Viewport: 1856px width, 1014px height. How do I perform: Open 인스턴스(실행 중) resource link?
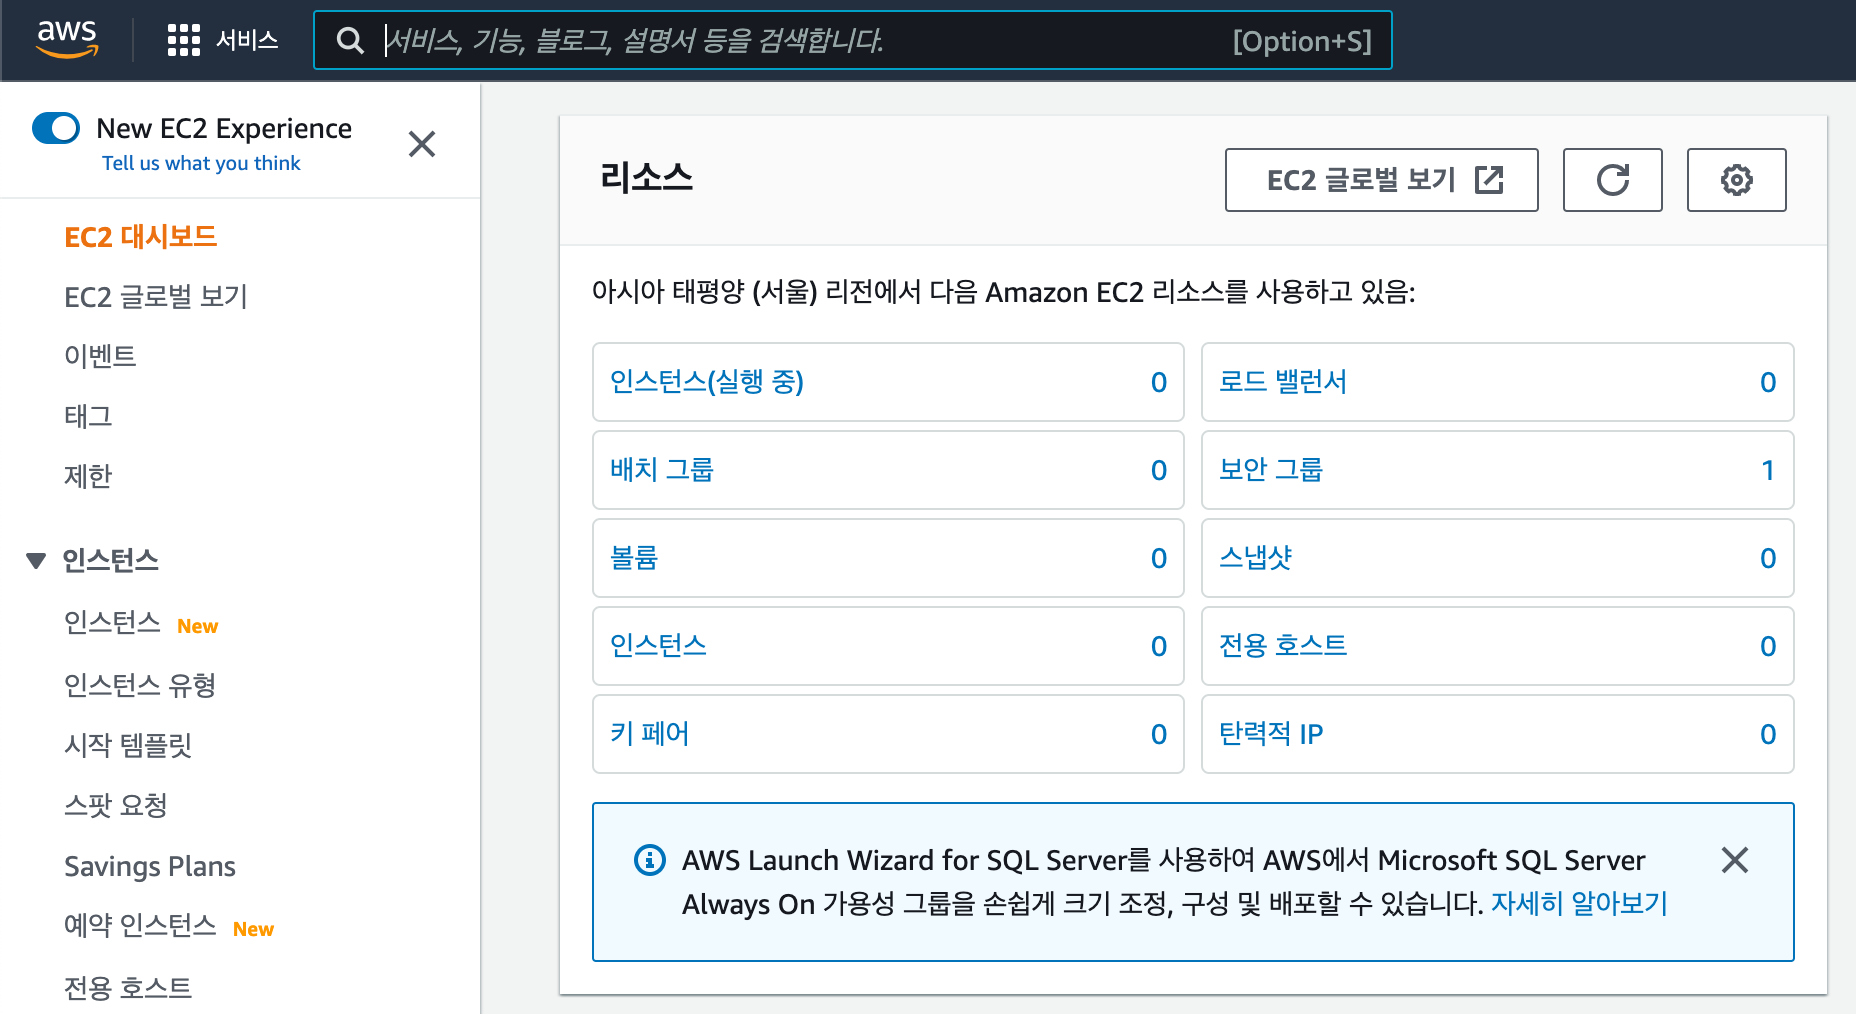pos(707,382)
